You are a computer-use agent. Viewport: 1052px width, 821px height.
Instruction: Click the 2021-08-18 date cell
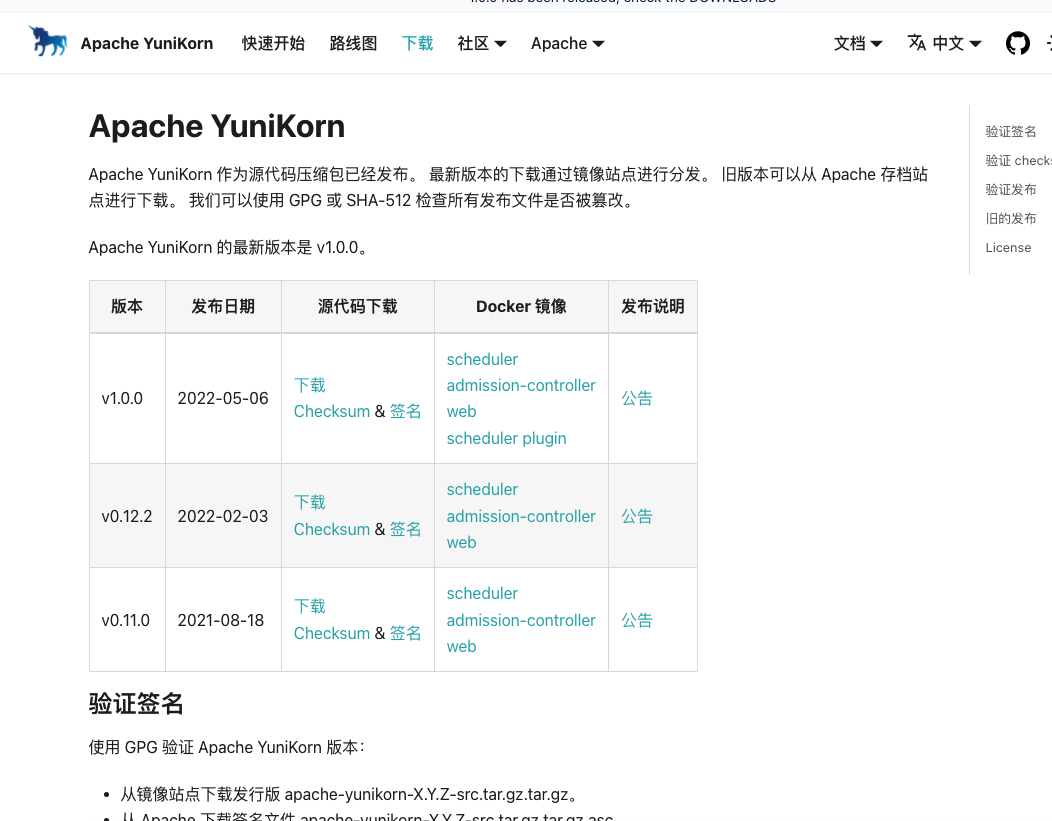tap(223, 620)
